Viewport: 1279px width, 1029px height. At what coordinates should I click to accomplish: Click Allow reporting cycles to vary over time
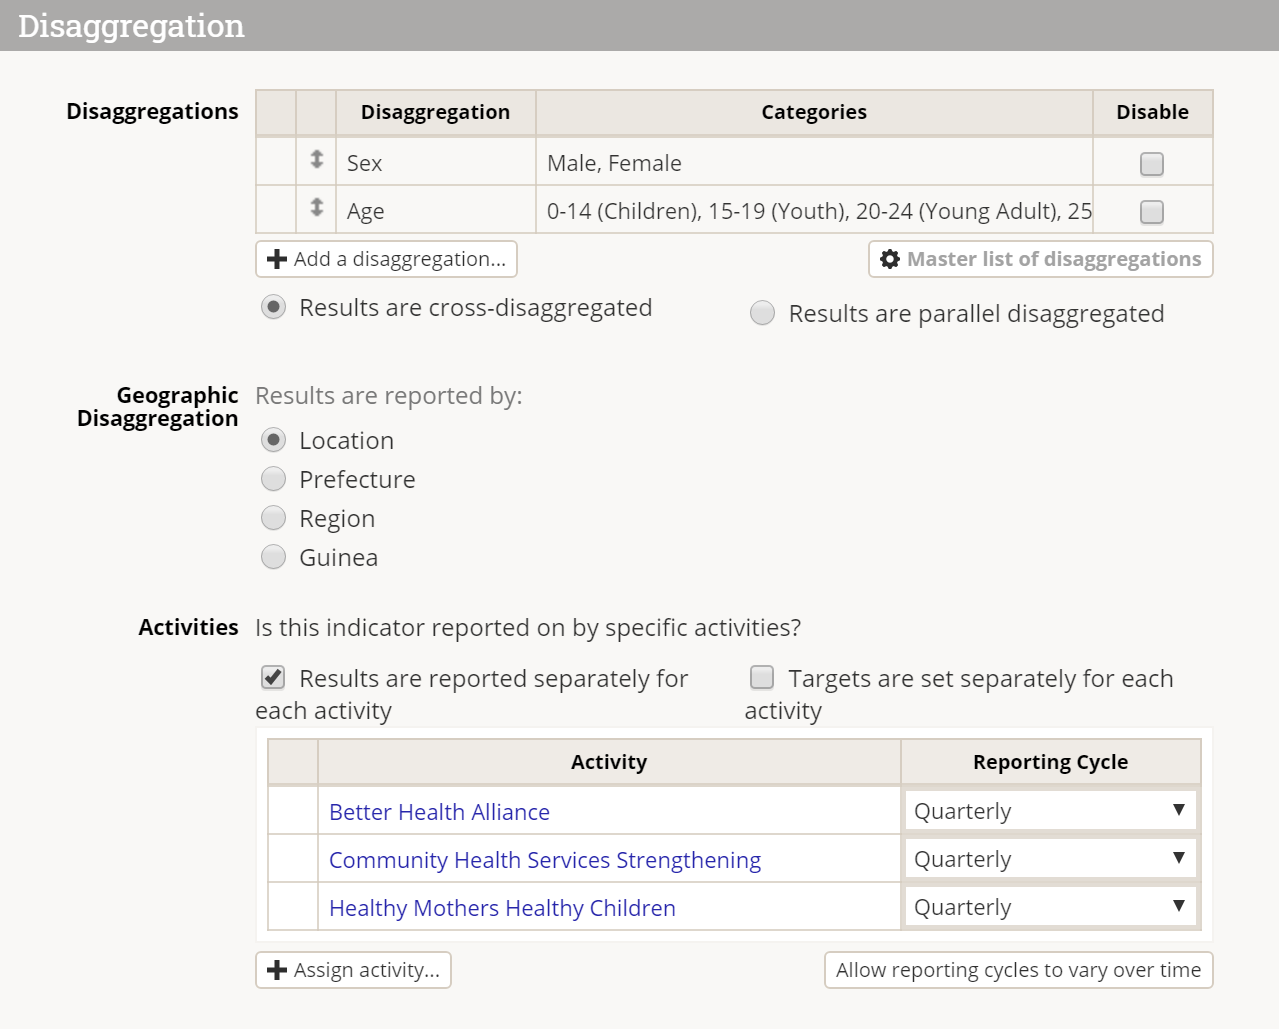point(1018,970)
